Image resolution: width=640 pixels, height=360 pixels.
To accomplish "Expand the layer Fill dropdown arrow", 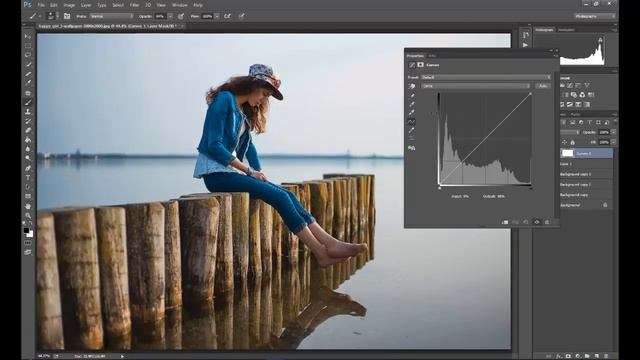I will click(x=613, y=142).
